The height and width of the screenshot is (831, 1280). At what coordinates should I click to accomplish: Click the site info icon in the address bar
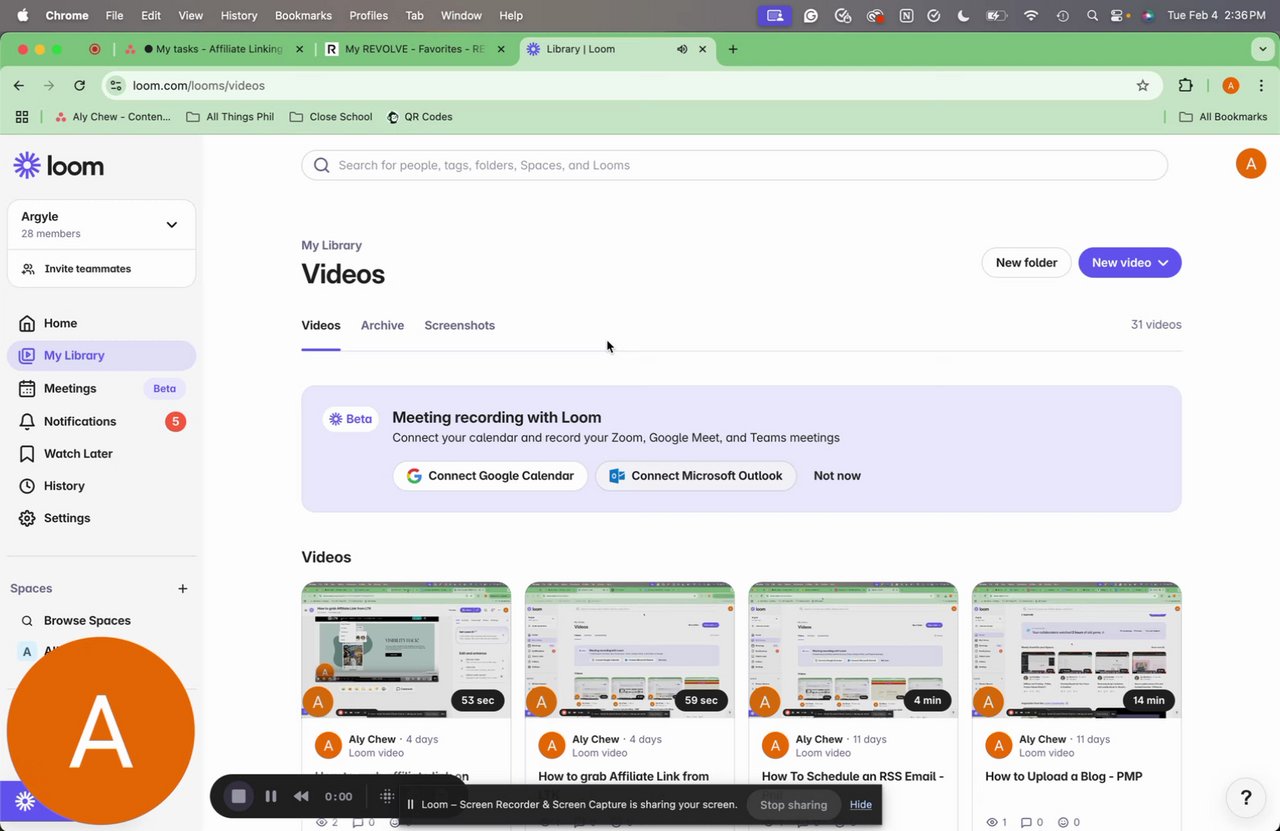116,85
